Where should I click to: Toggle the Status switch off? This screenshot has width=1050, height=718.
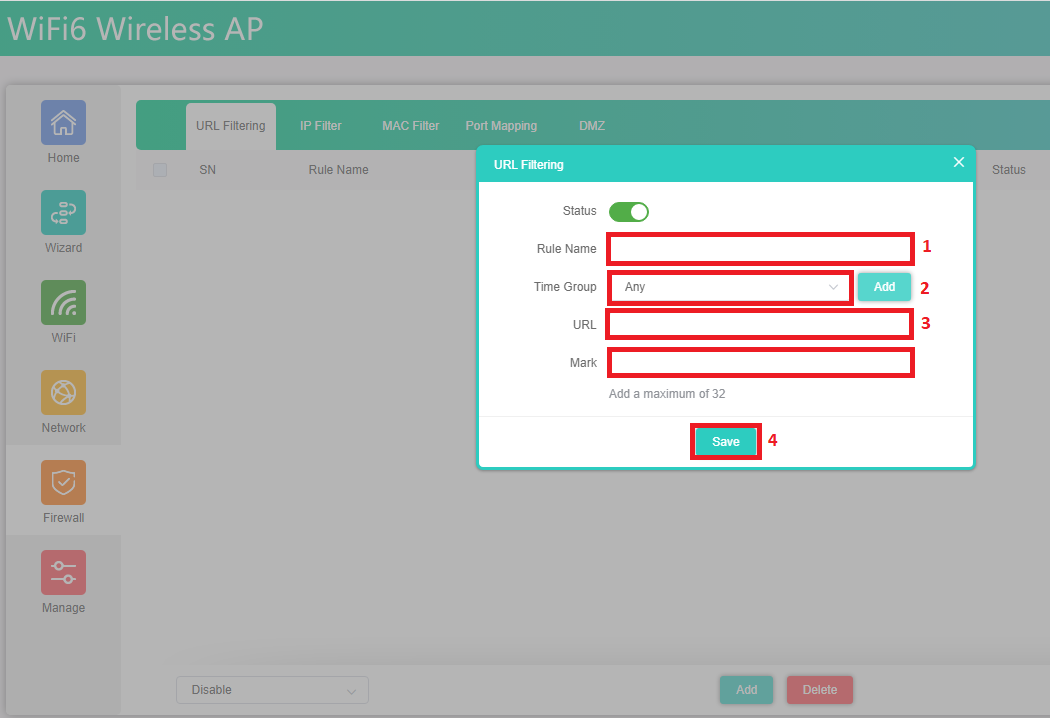pyautogui.click(x=629, y=212)
